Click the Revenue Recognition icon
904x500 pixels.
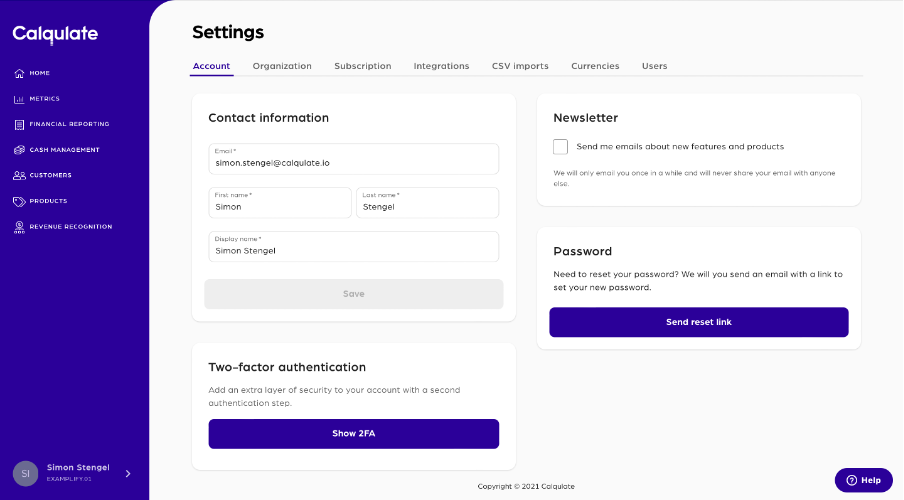(x=19, y=227)
